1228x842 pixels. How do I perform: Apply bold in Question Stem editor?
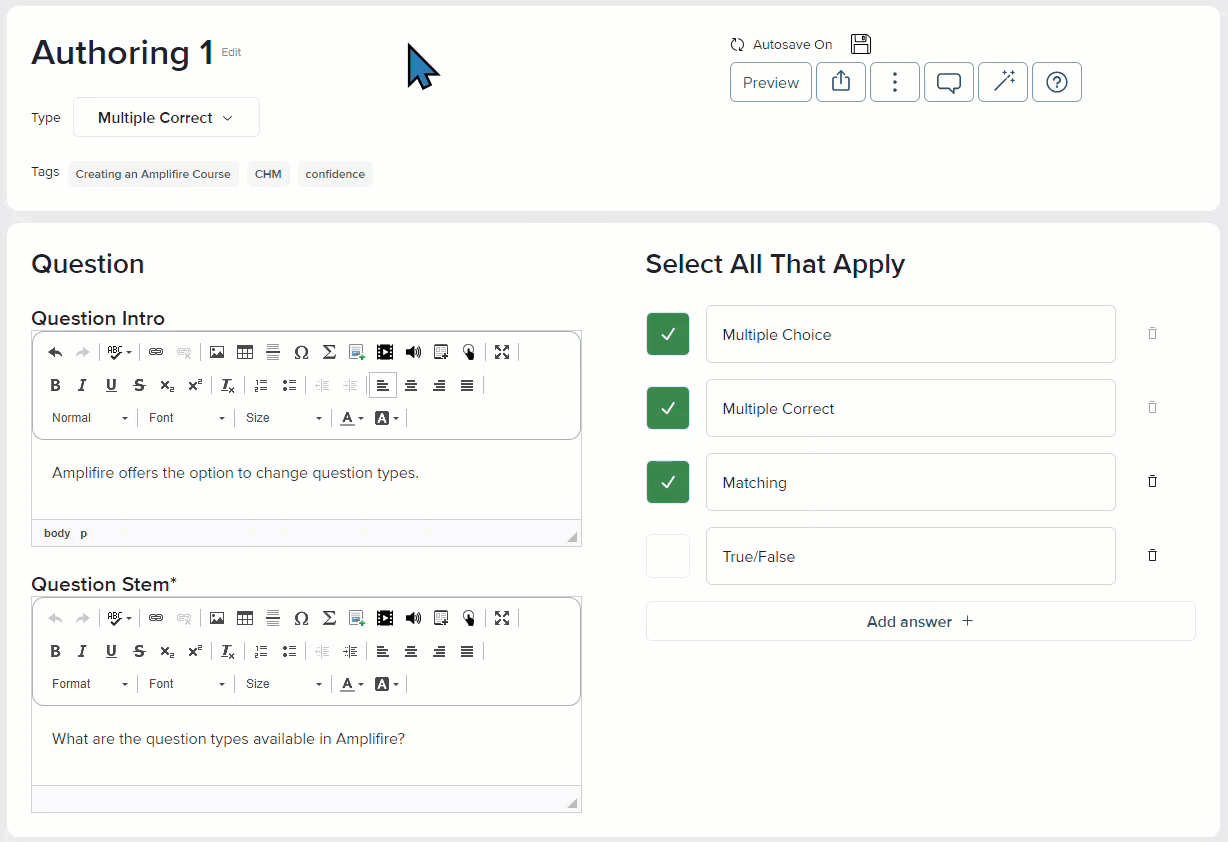(55, 651)
